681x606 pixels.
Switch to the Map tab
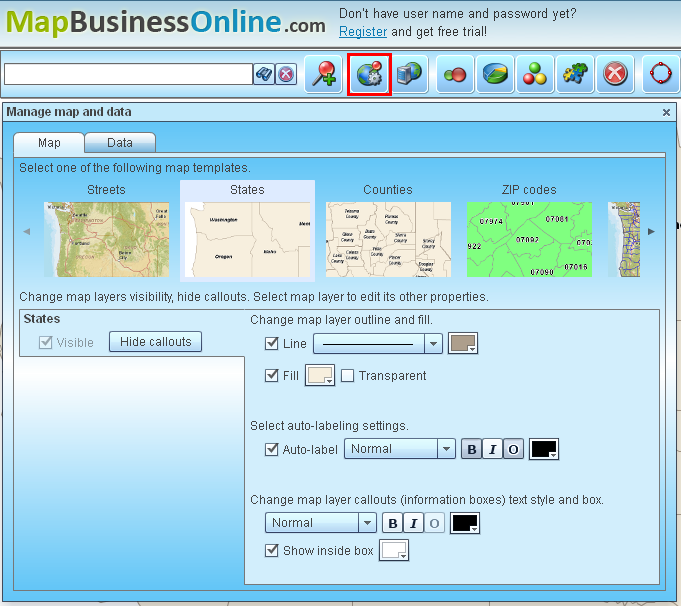[49, 143]
